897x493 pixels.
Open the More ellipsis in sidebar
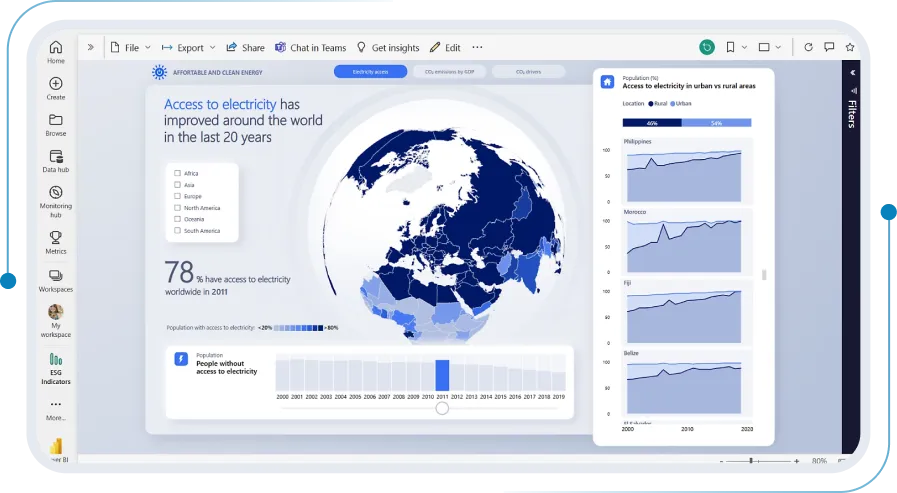pos(55,404)
